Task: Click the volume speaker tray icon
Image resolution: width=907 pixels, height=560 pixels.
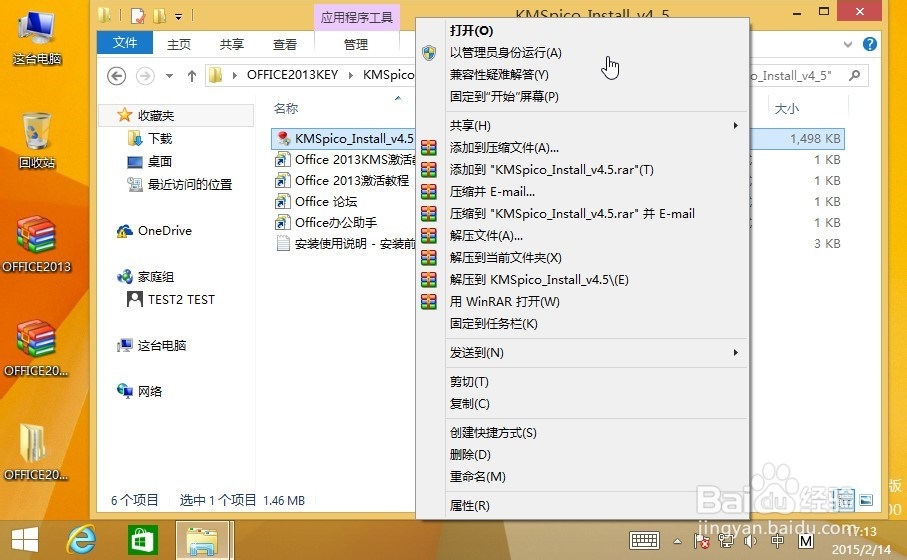Action: [x=751, y=541]
